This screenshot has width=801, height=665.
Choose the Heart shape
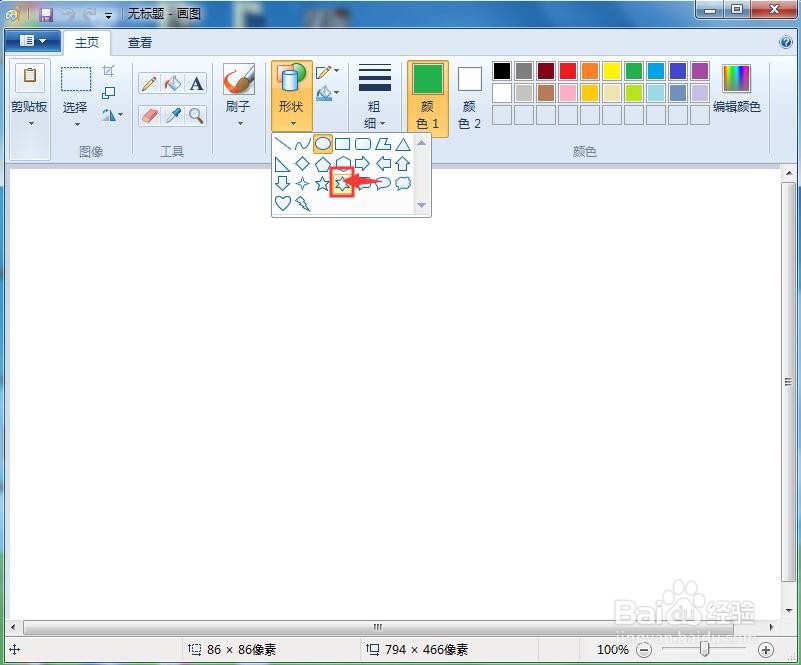pyautogui.click(x=282, y=203)
